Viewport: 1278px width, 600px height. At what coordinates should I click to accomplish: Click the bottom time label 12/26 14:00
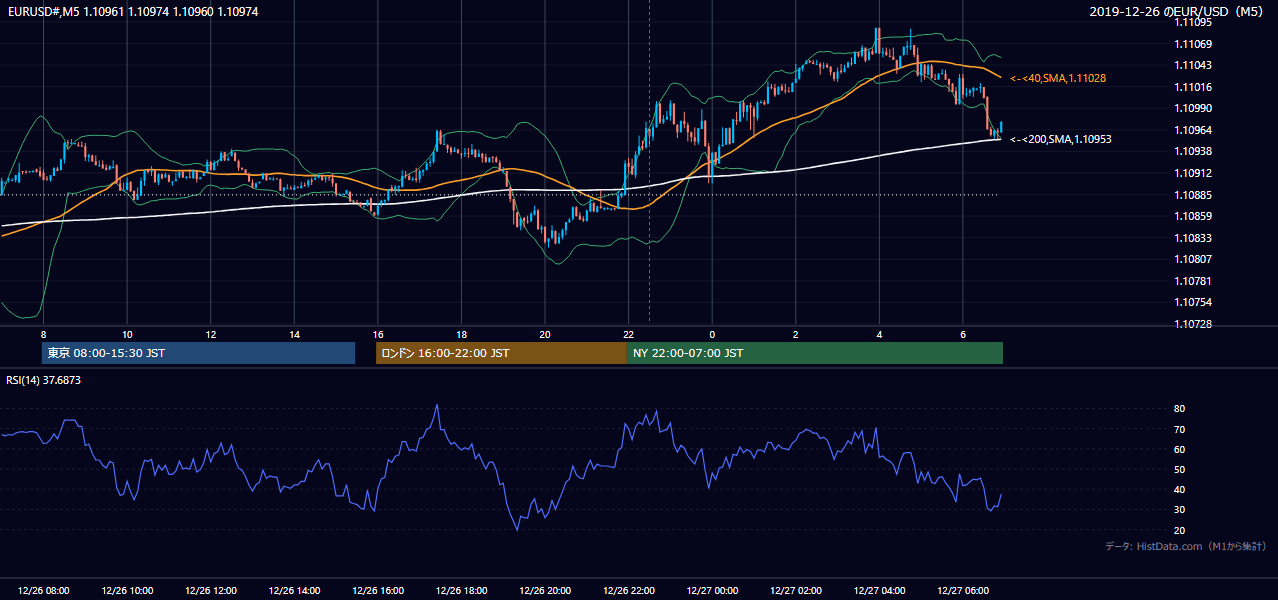(295, 591)
